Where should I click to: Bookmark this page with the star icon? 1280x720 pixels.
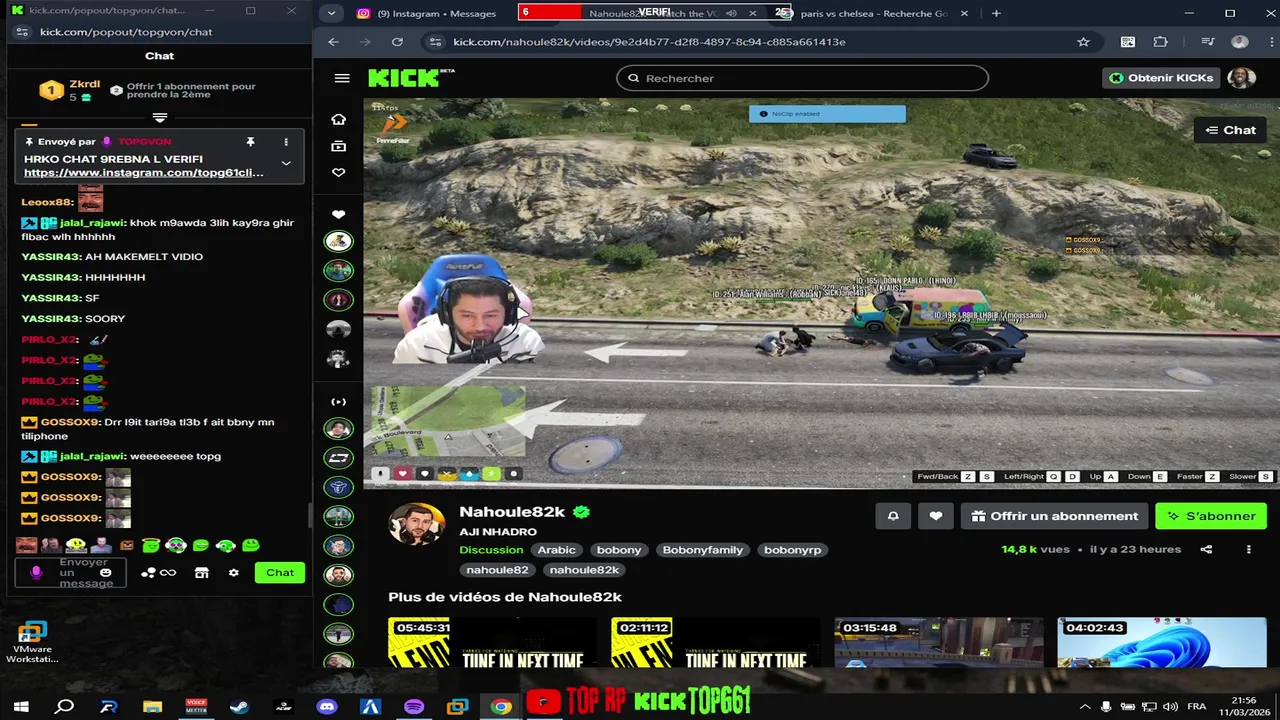1083,42
